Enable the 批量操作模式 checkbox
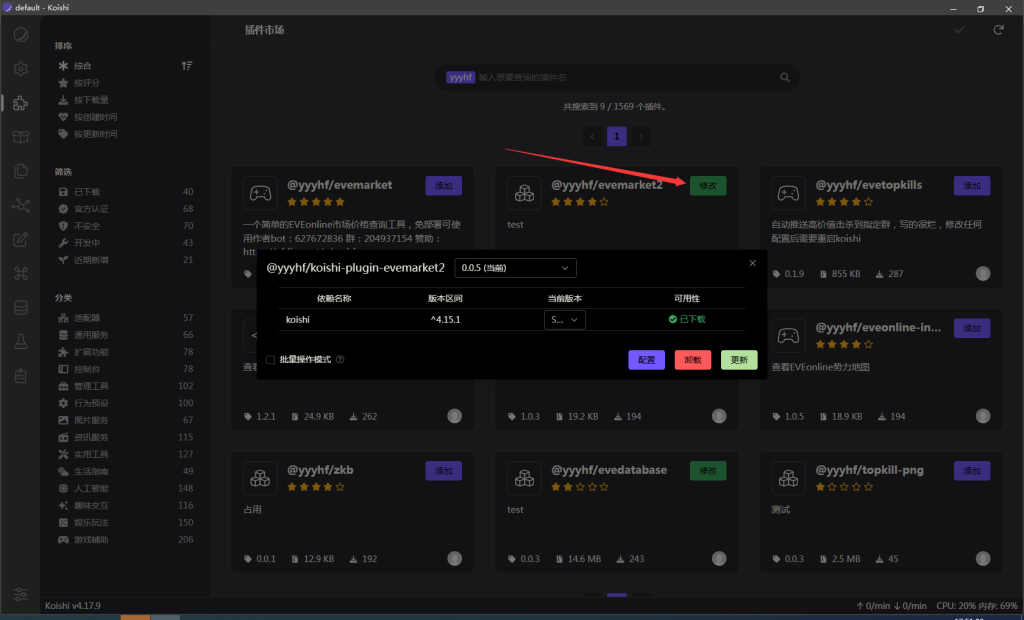This screenshot has width=1024, height=620. pyautogui.click(x=271, y=360)
